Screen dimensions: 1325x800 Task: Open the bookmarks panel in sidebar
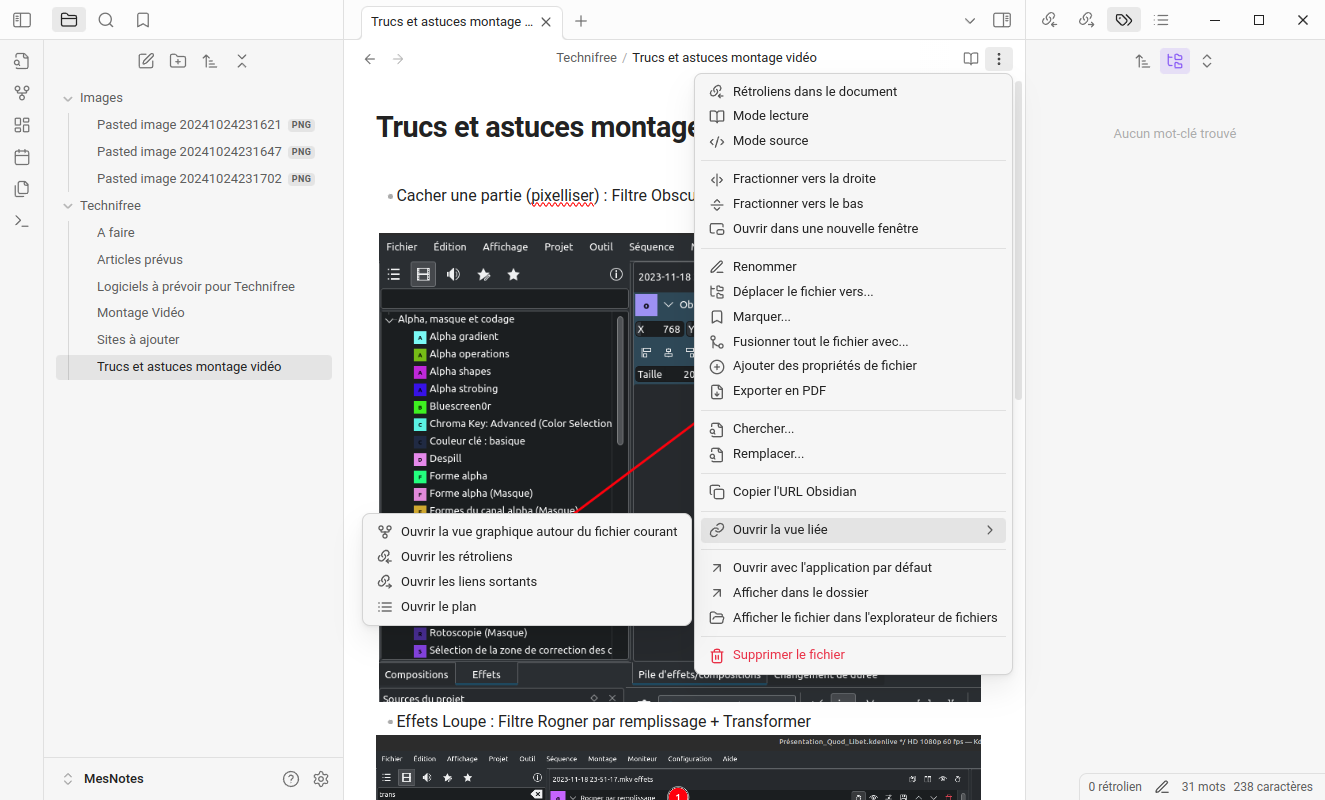(x=143, y=20)
